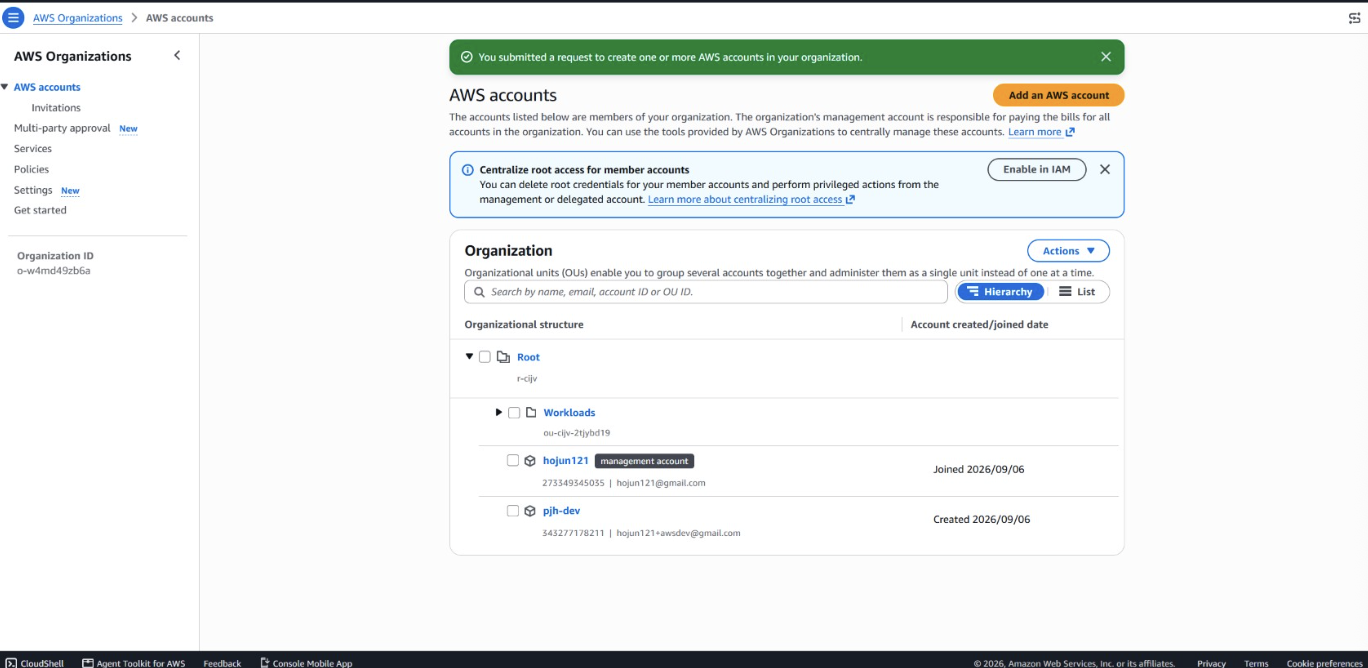The image size is (1368, 668).
Task: Collapse the AWS Organizations sidebar chevron
Action: pos(177,56)
